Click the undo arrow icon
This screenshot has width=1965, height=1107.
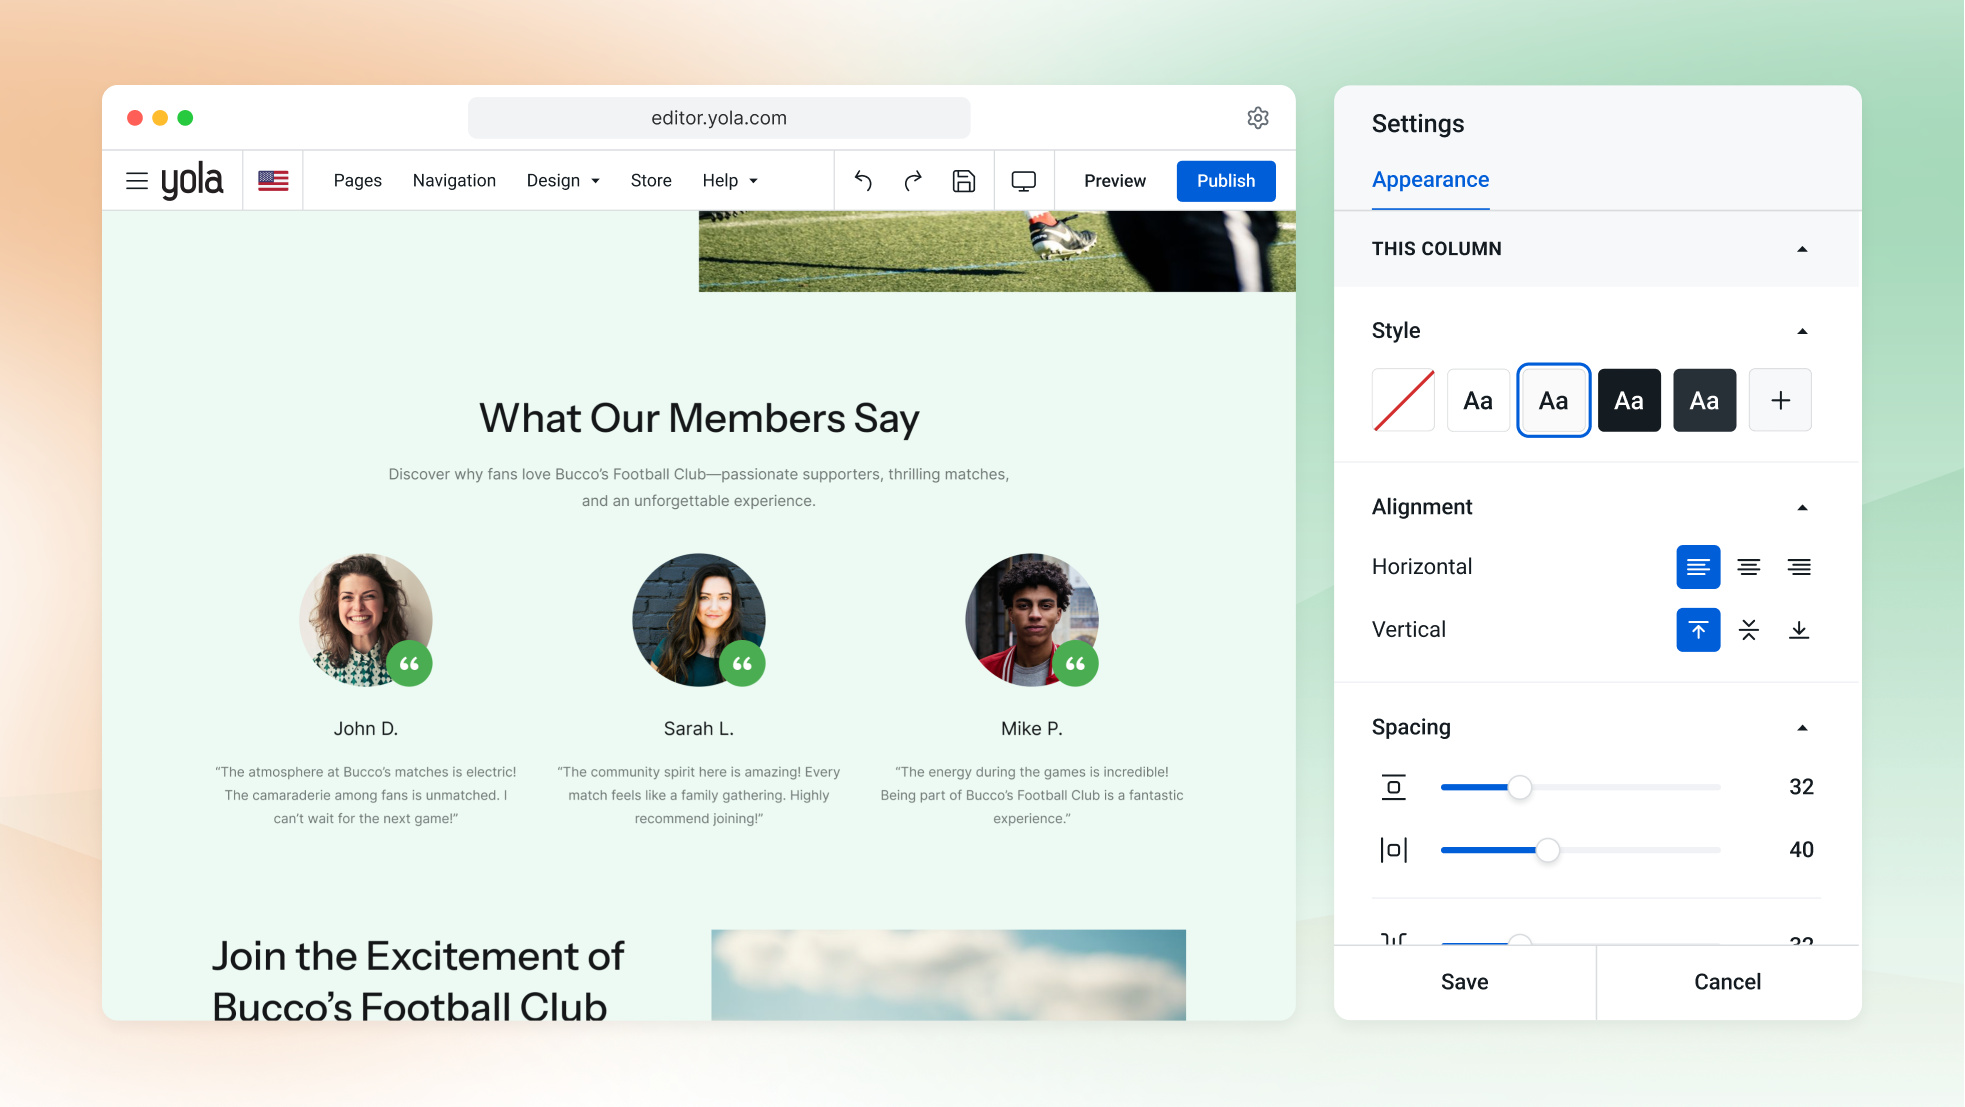click(863, 181)
